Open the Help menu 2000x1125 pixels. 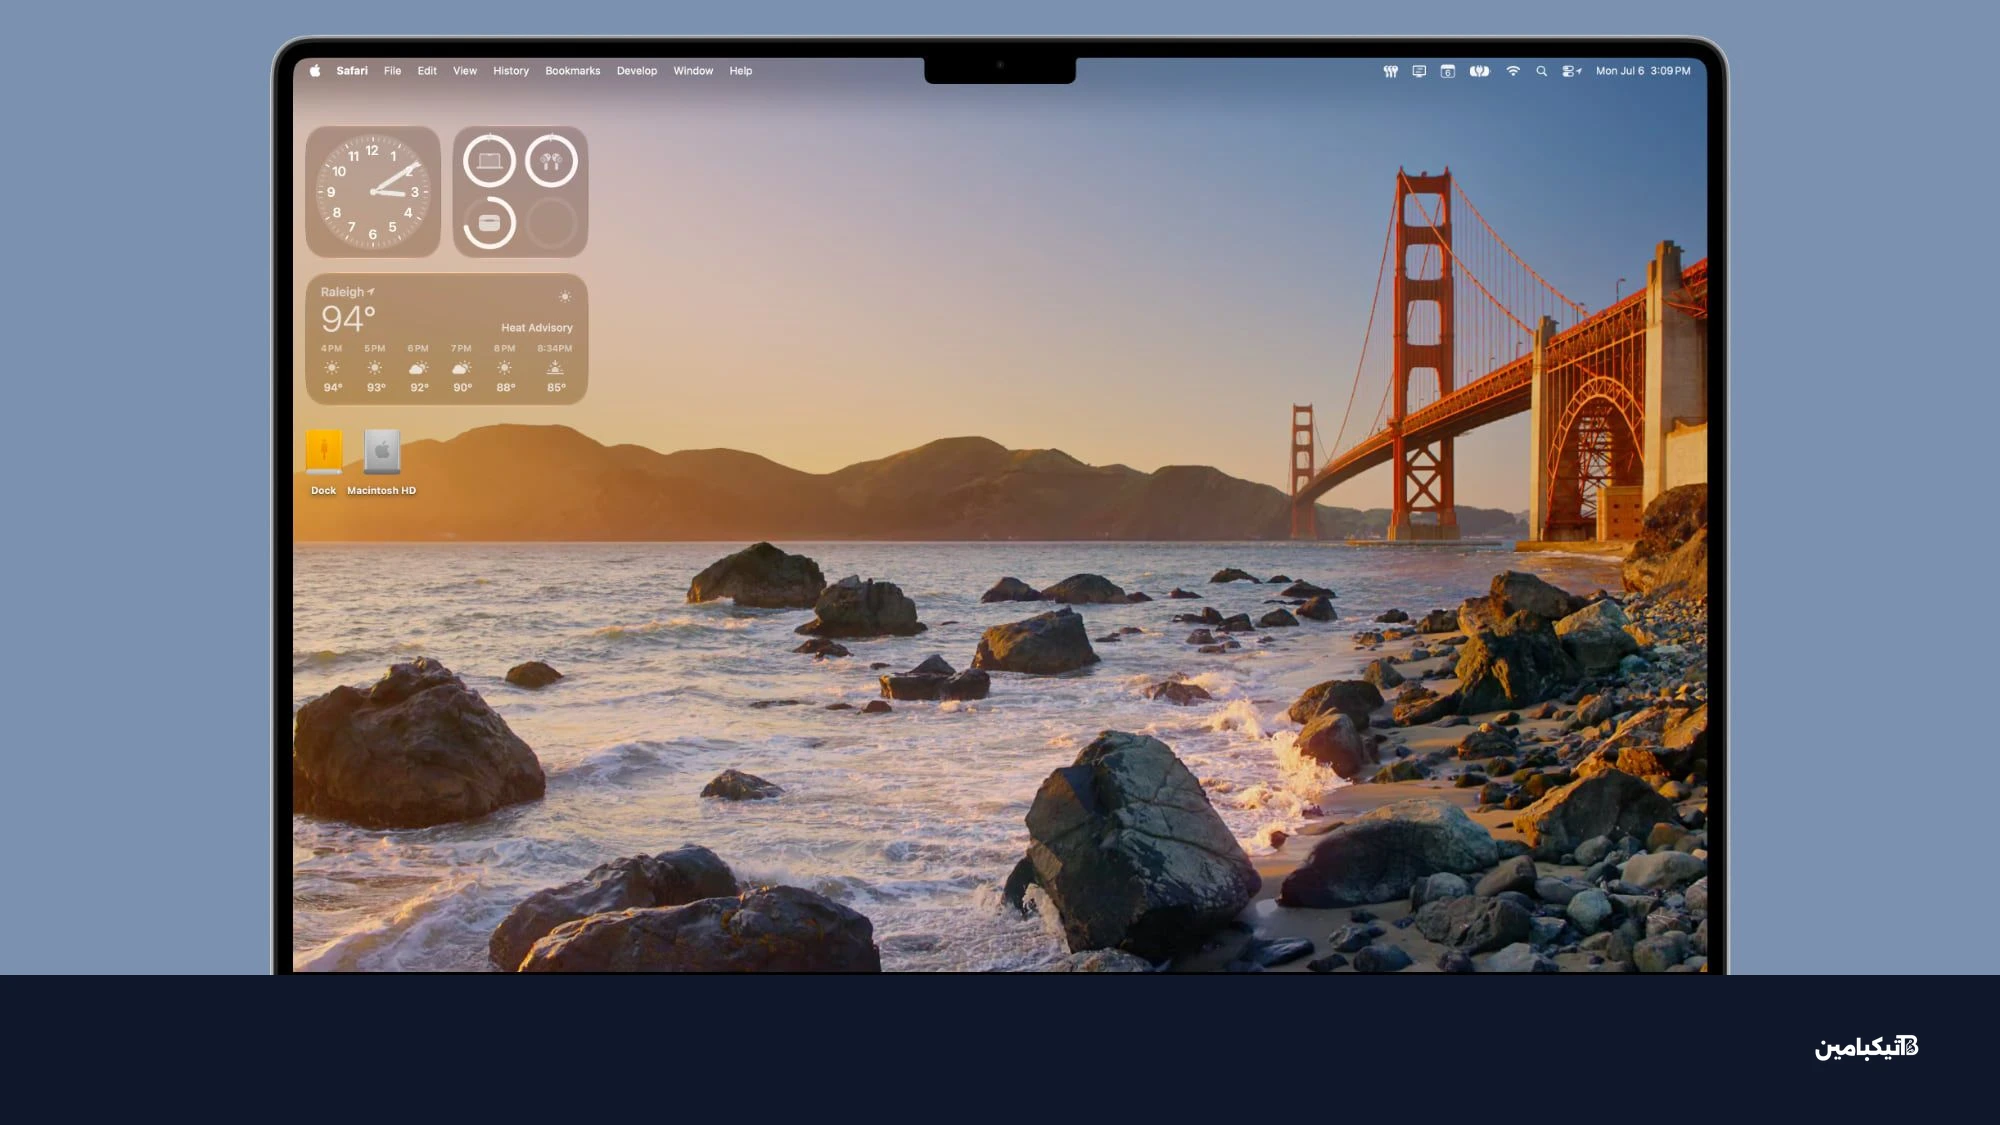click(741, 71)
